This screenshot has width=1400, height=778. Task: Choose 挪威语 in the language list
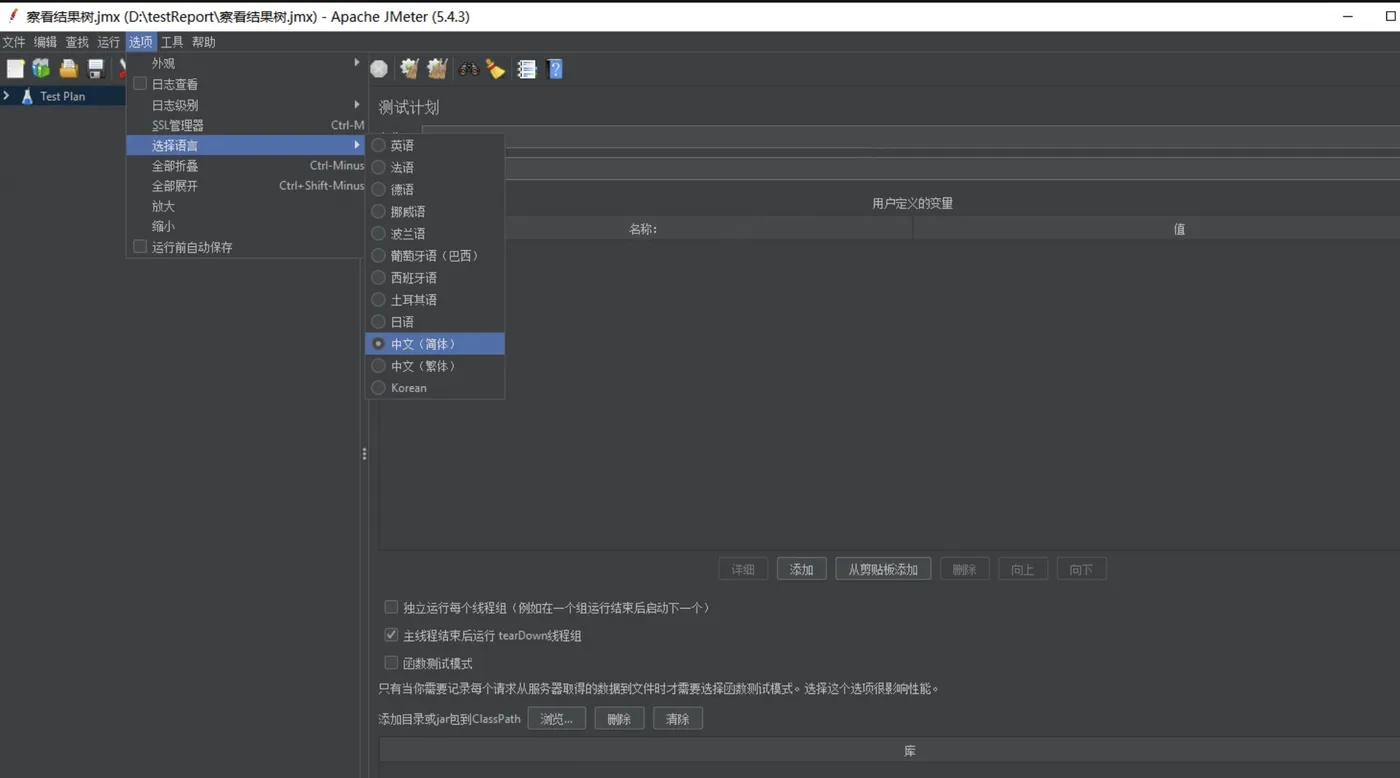pos(435,211)
